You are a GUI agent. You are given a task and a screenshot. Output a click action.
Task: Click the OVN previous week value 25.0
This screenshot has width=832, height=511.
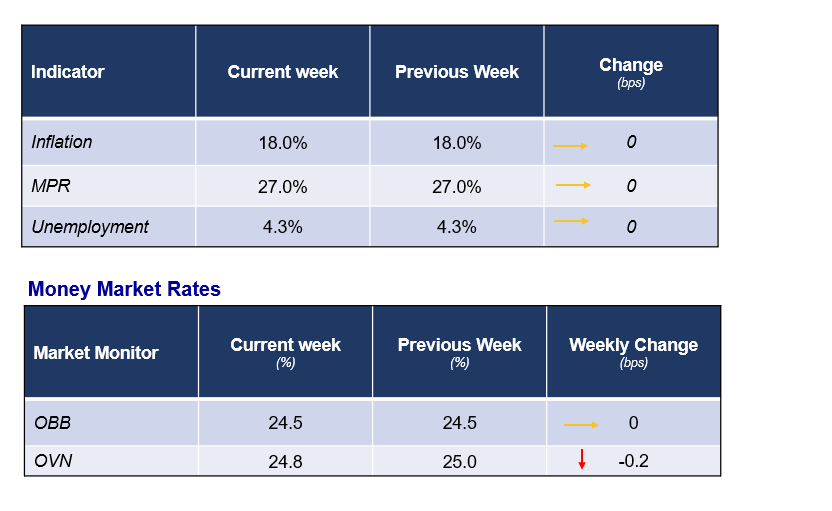tap(459, 460)
